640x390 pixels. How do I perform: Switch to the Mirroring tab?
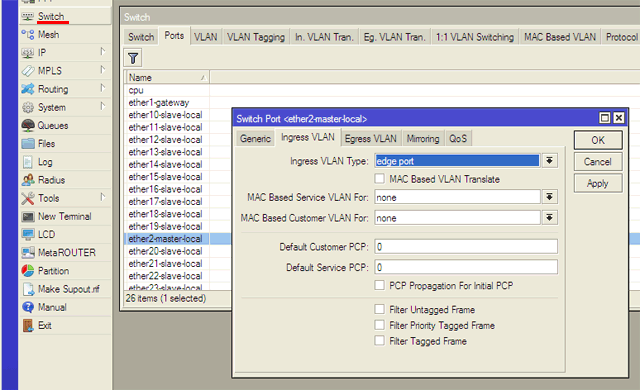coord(423,139)
